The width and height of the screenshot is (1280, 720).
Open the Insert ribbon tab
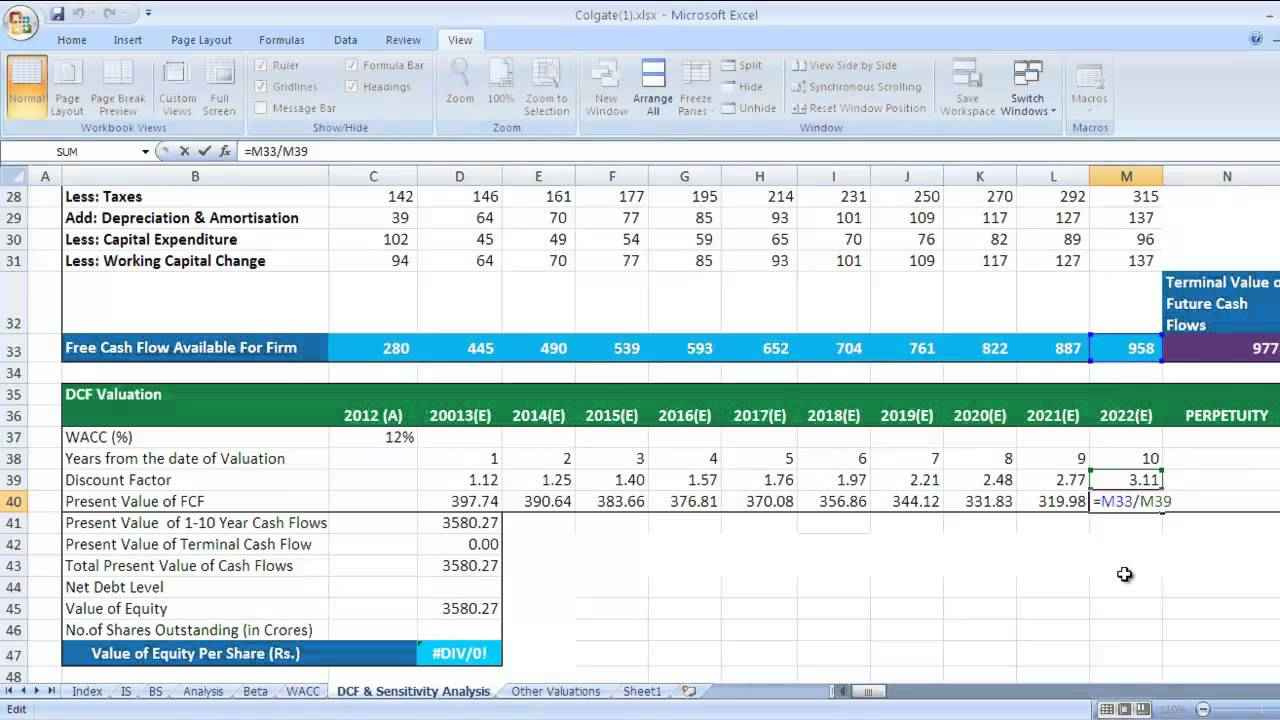(128, 40)
